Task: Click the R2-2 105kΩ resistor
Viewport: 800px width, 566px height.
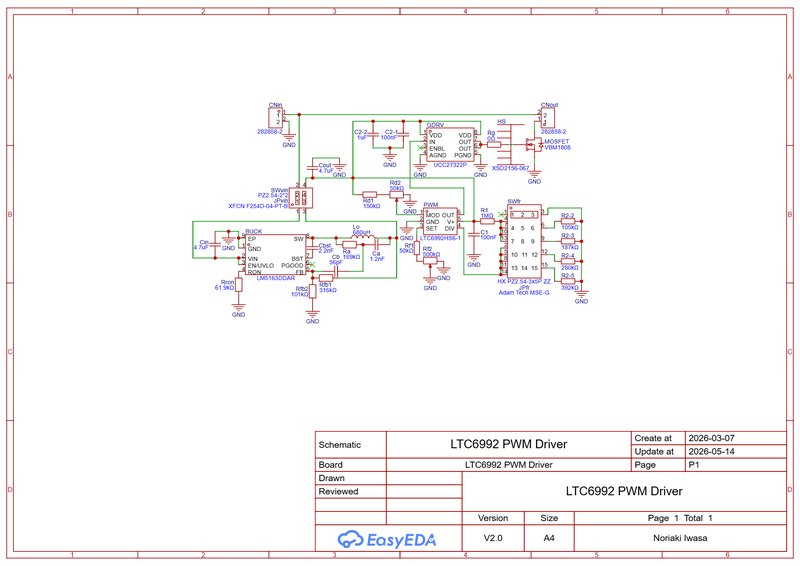Action: (568, 222)
